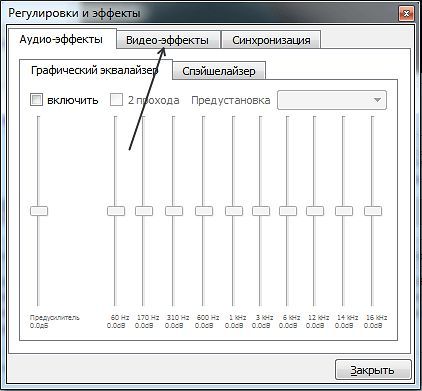
Task: Click the Предустановка label text
Action: pos(231,100)
